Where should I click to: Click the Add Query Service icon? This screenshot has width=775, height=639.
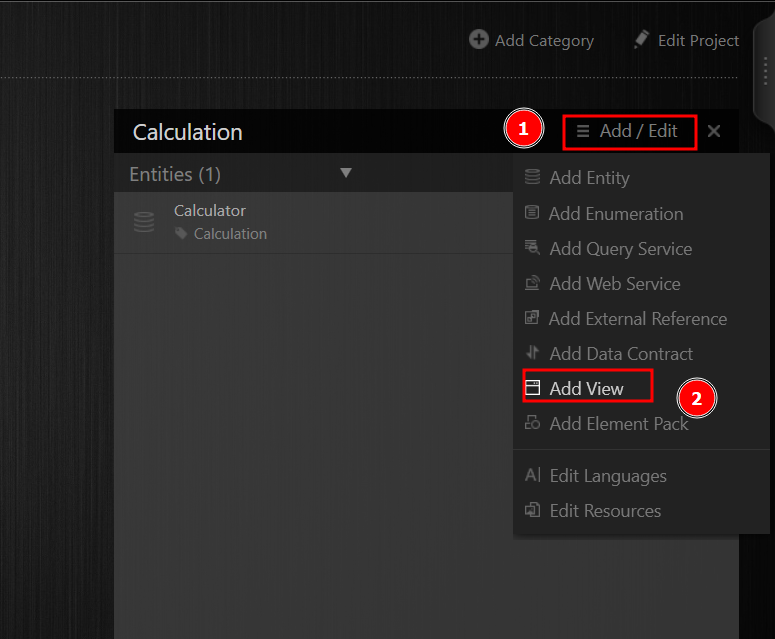point(532,248)
